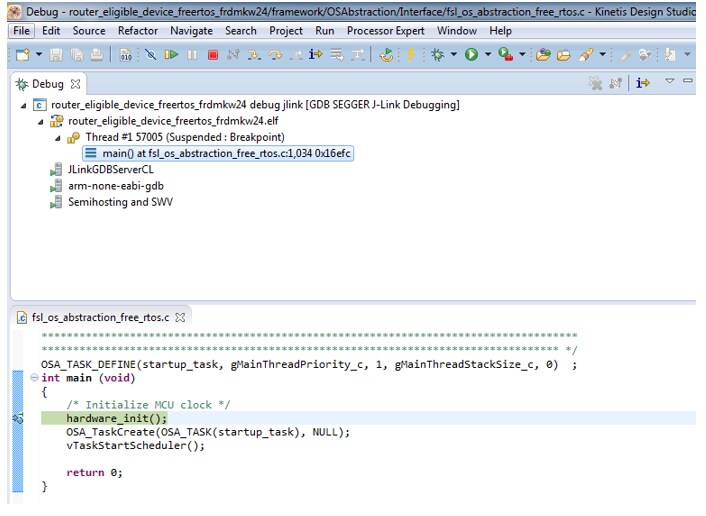Collapse the Thread #1 57005 node
This screenshot has height=516, width=706.
pyautogui.click(x=57, y=137)
